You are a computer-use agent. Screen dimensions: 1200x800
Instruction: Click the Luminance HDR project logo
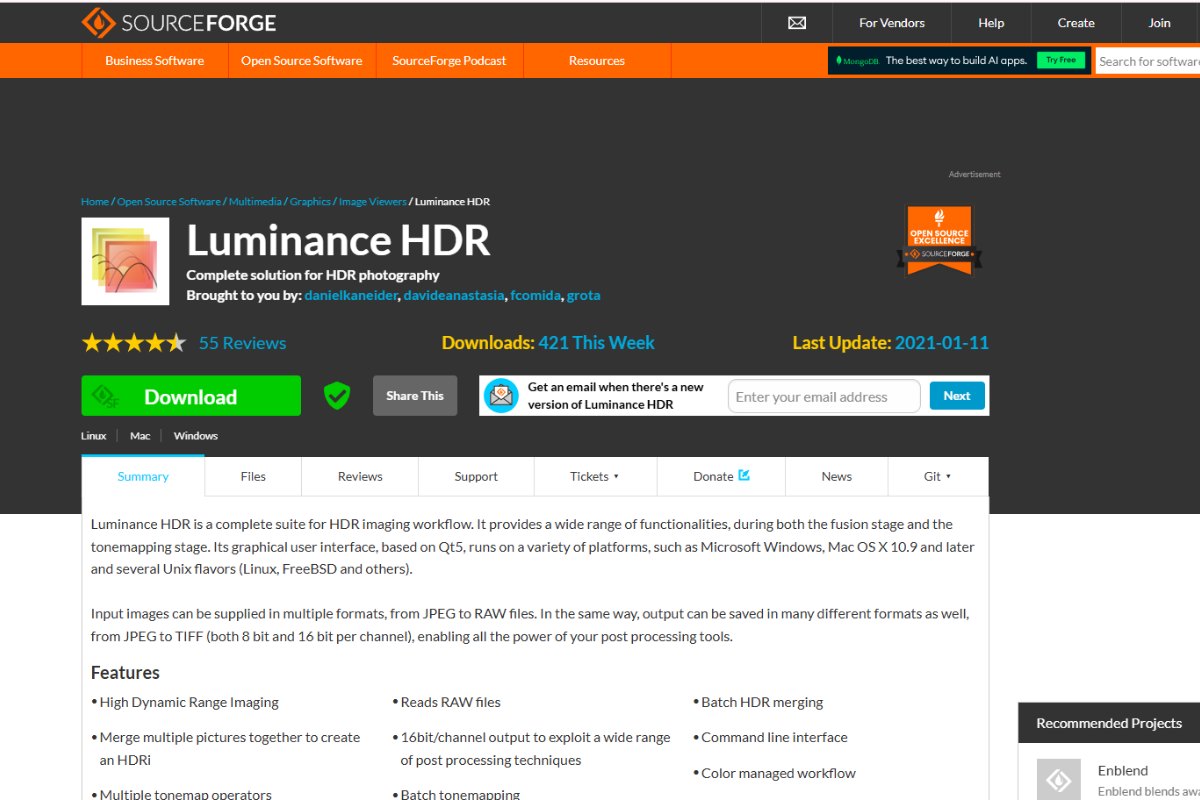click(125, 261)
